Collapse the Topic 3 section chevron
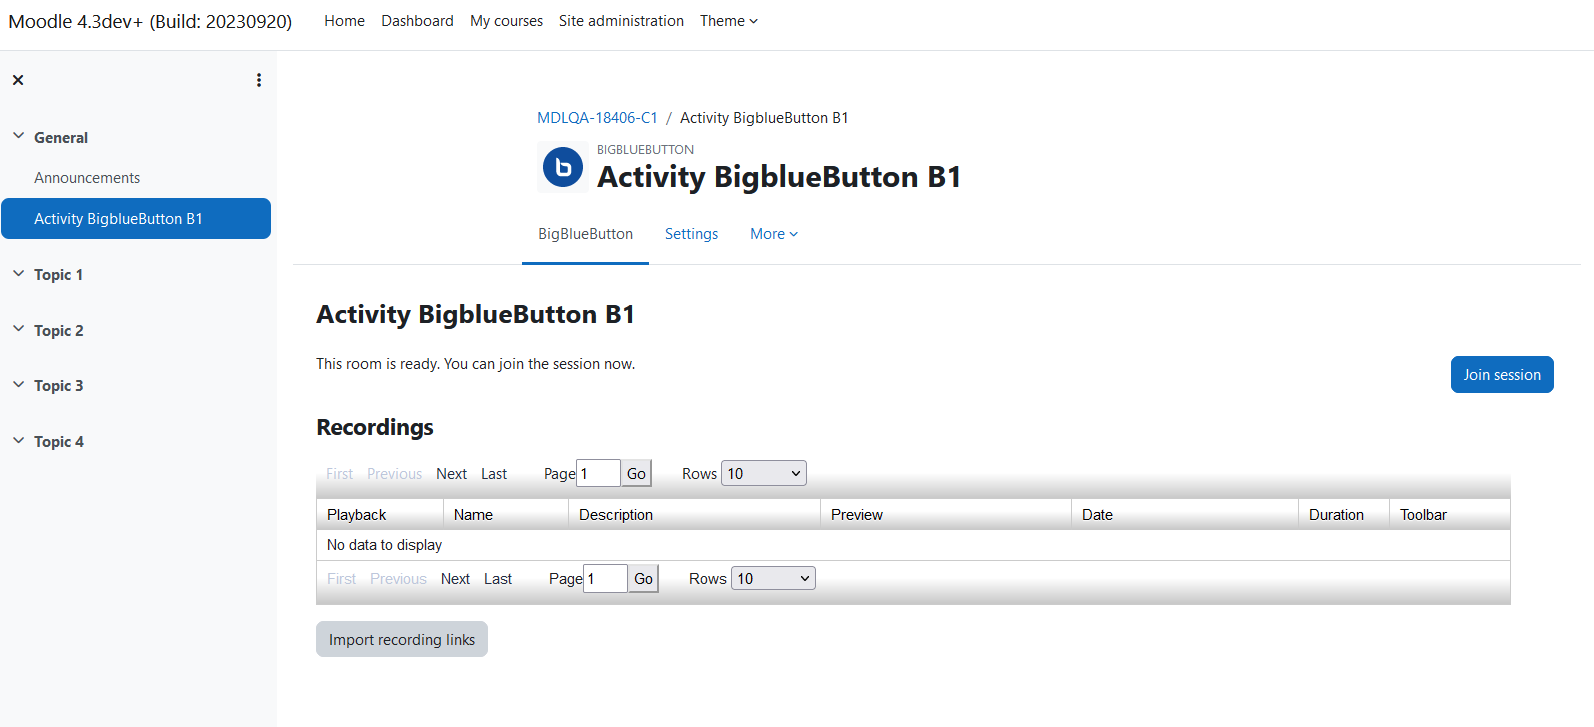The width and height of the screenshot is (1594, 727). (x=18, y=384)
